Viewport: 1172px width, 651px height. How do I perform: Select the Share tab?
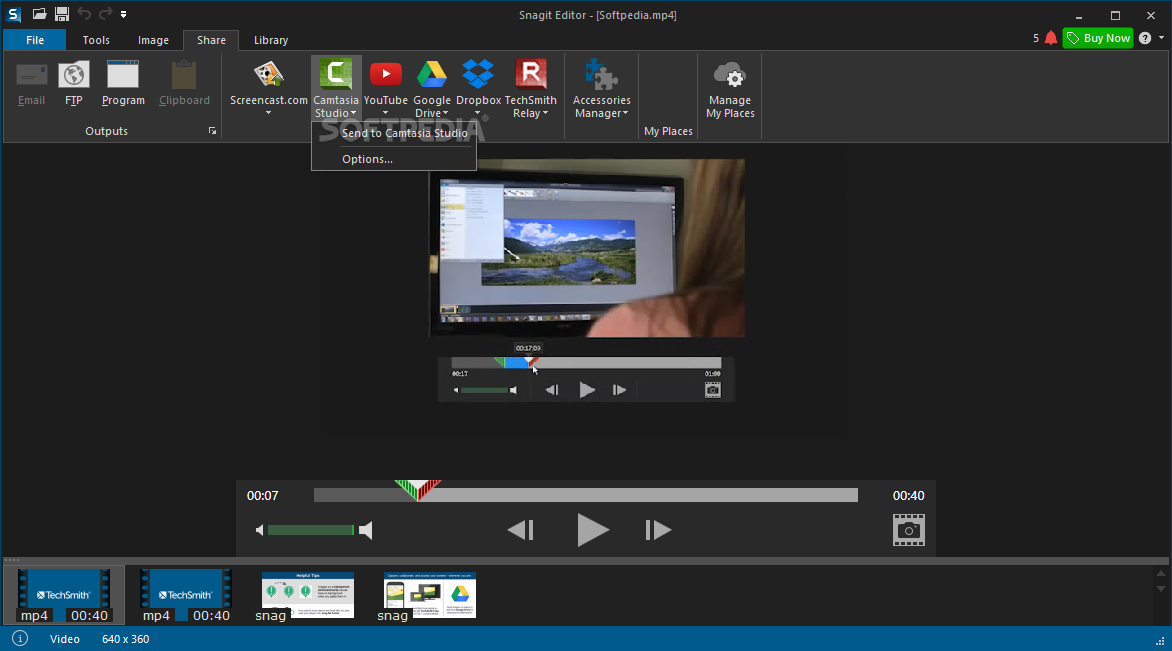(x=211, y=40)
